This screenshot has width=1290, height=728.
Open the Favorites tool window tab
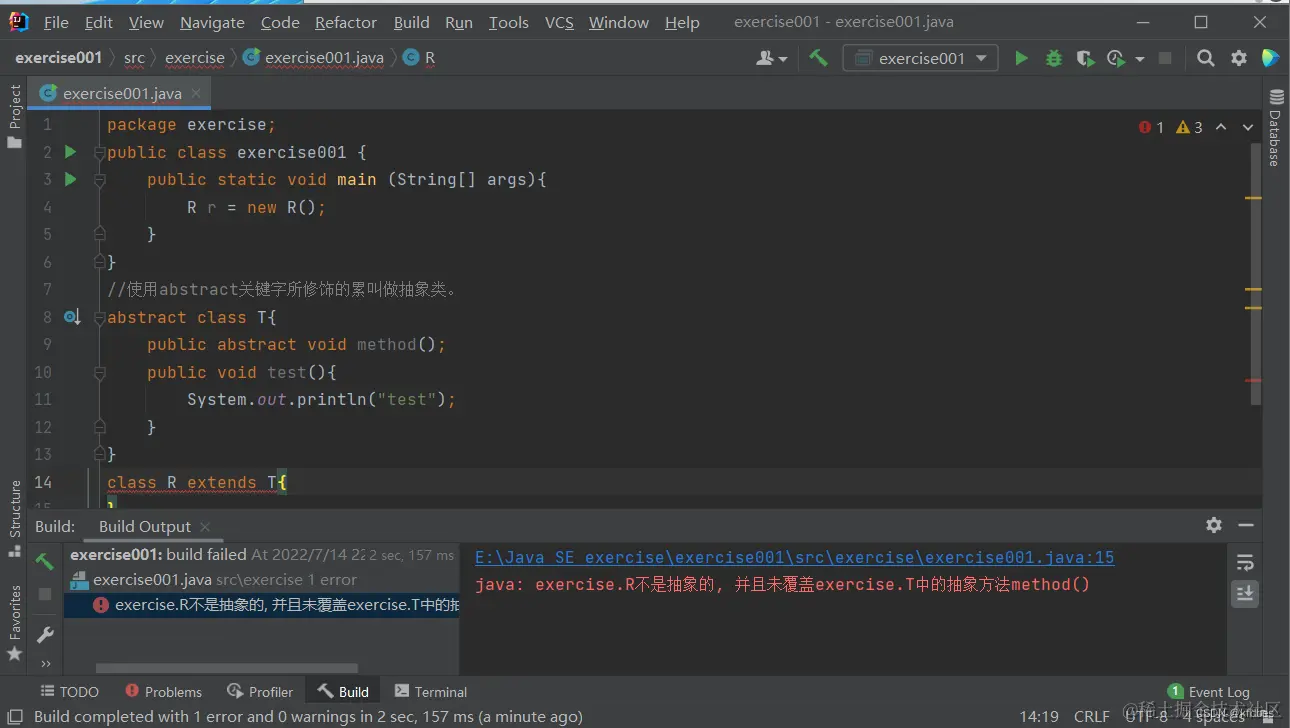click(14, 623)
